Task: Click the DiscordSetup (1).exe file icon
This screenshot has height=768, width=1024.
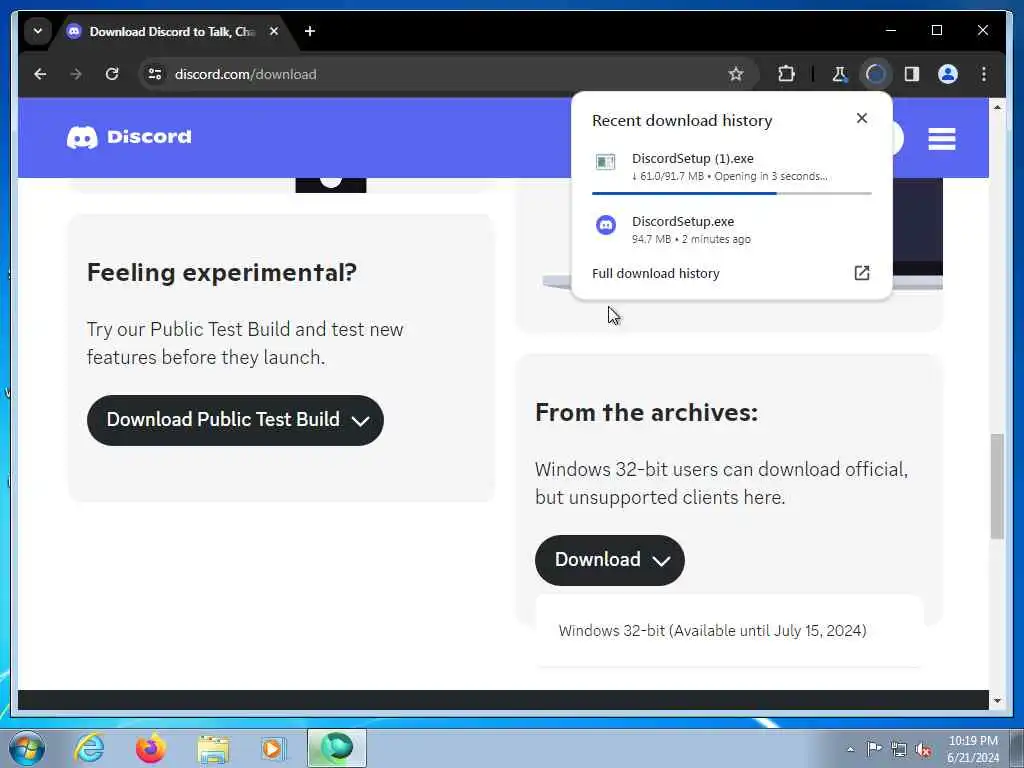Action: tap(605, 162)
